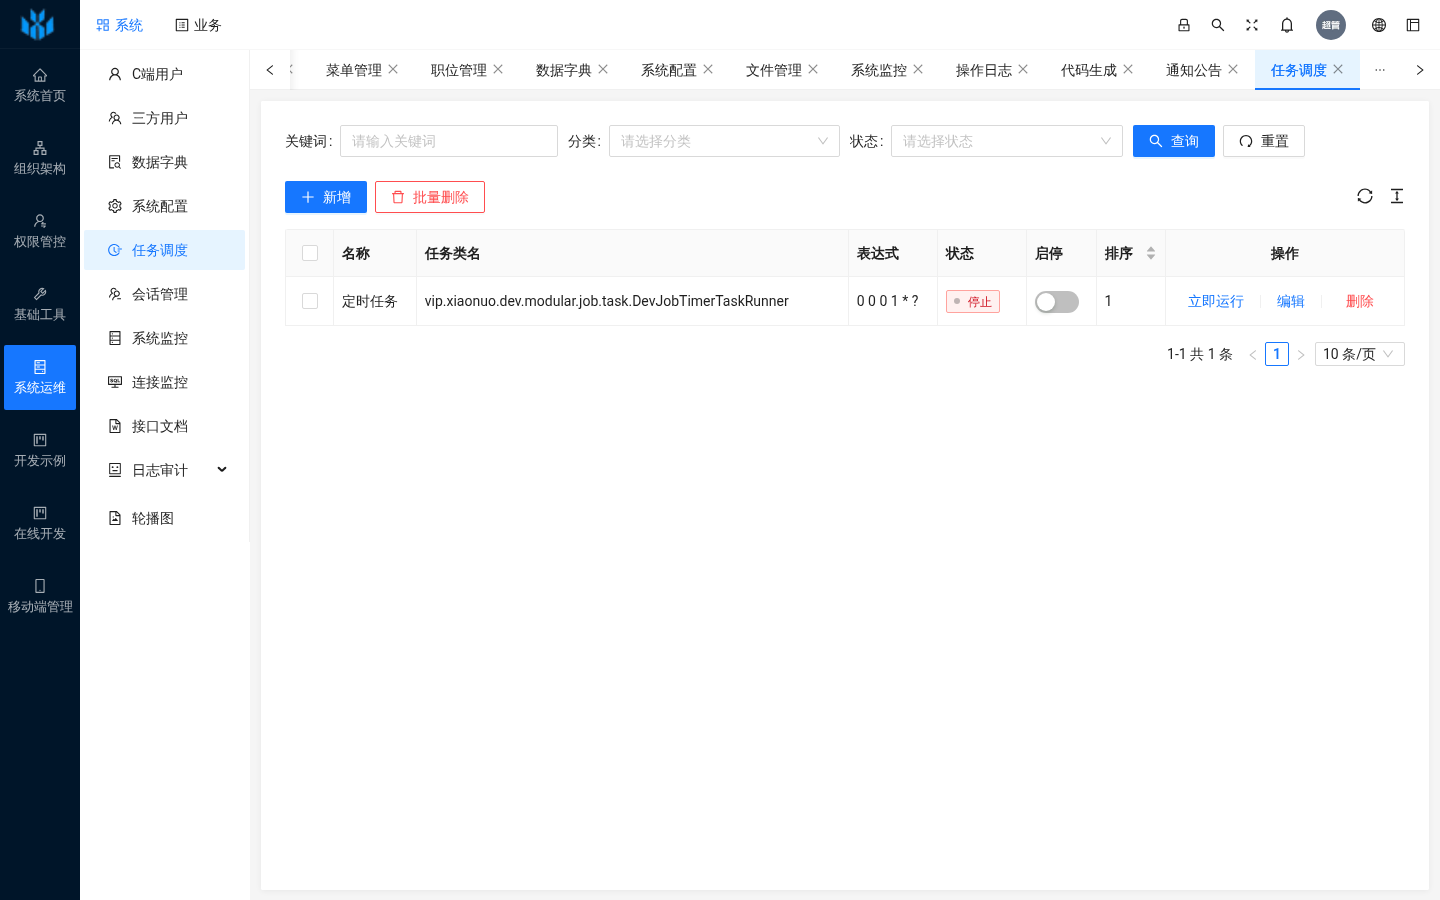Open 权限管控 module
The image size is (1440, 900).
pos(40,231)
